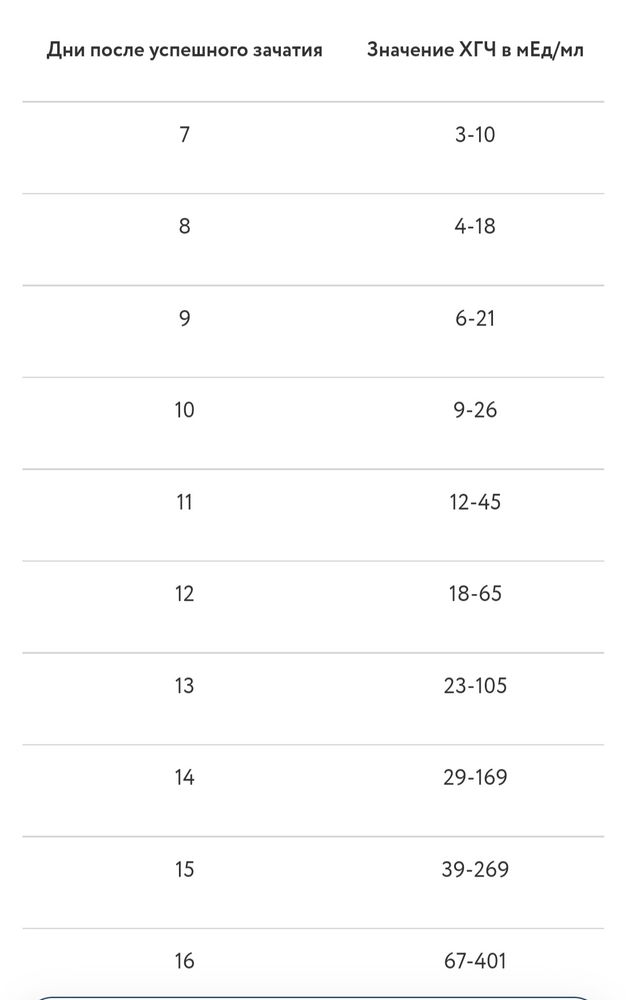Screen dimensions: 626x1000
Task: Select the day 10 cell
Action: 184,410
